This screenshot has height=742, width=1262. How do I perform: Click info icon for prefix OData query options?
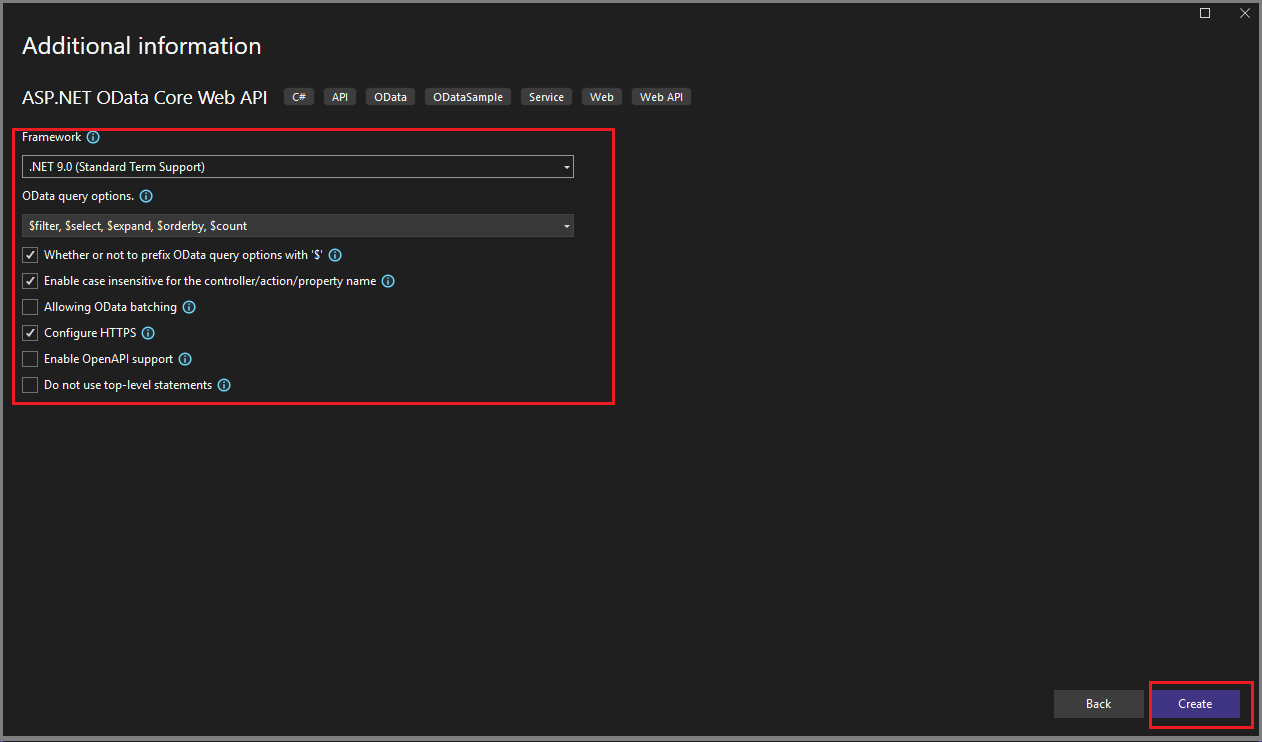click(336, 255)
